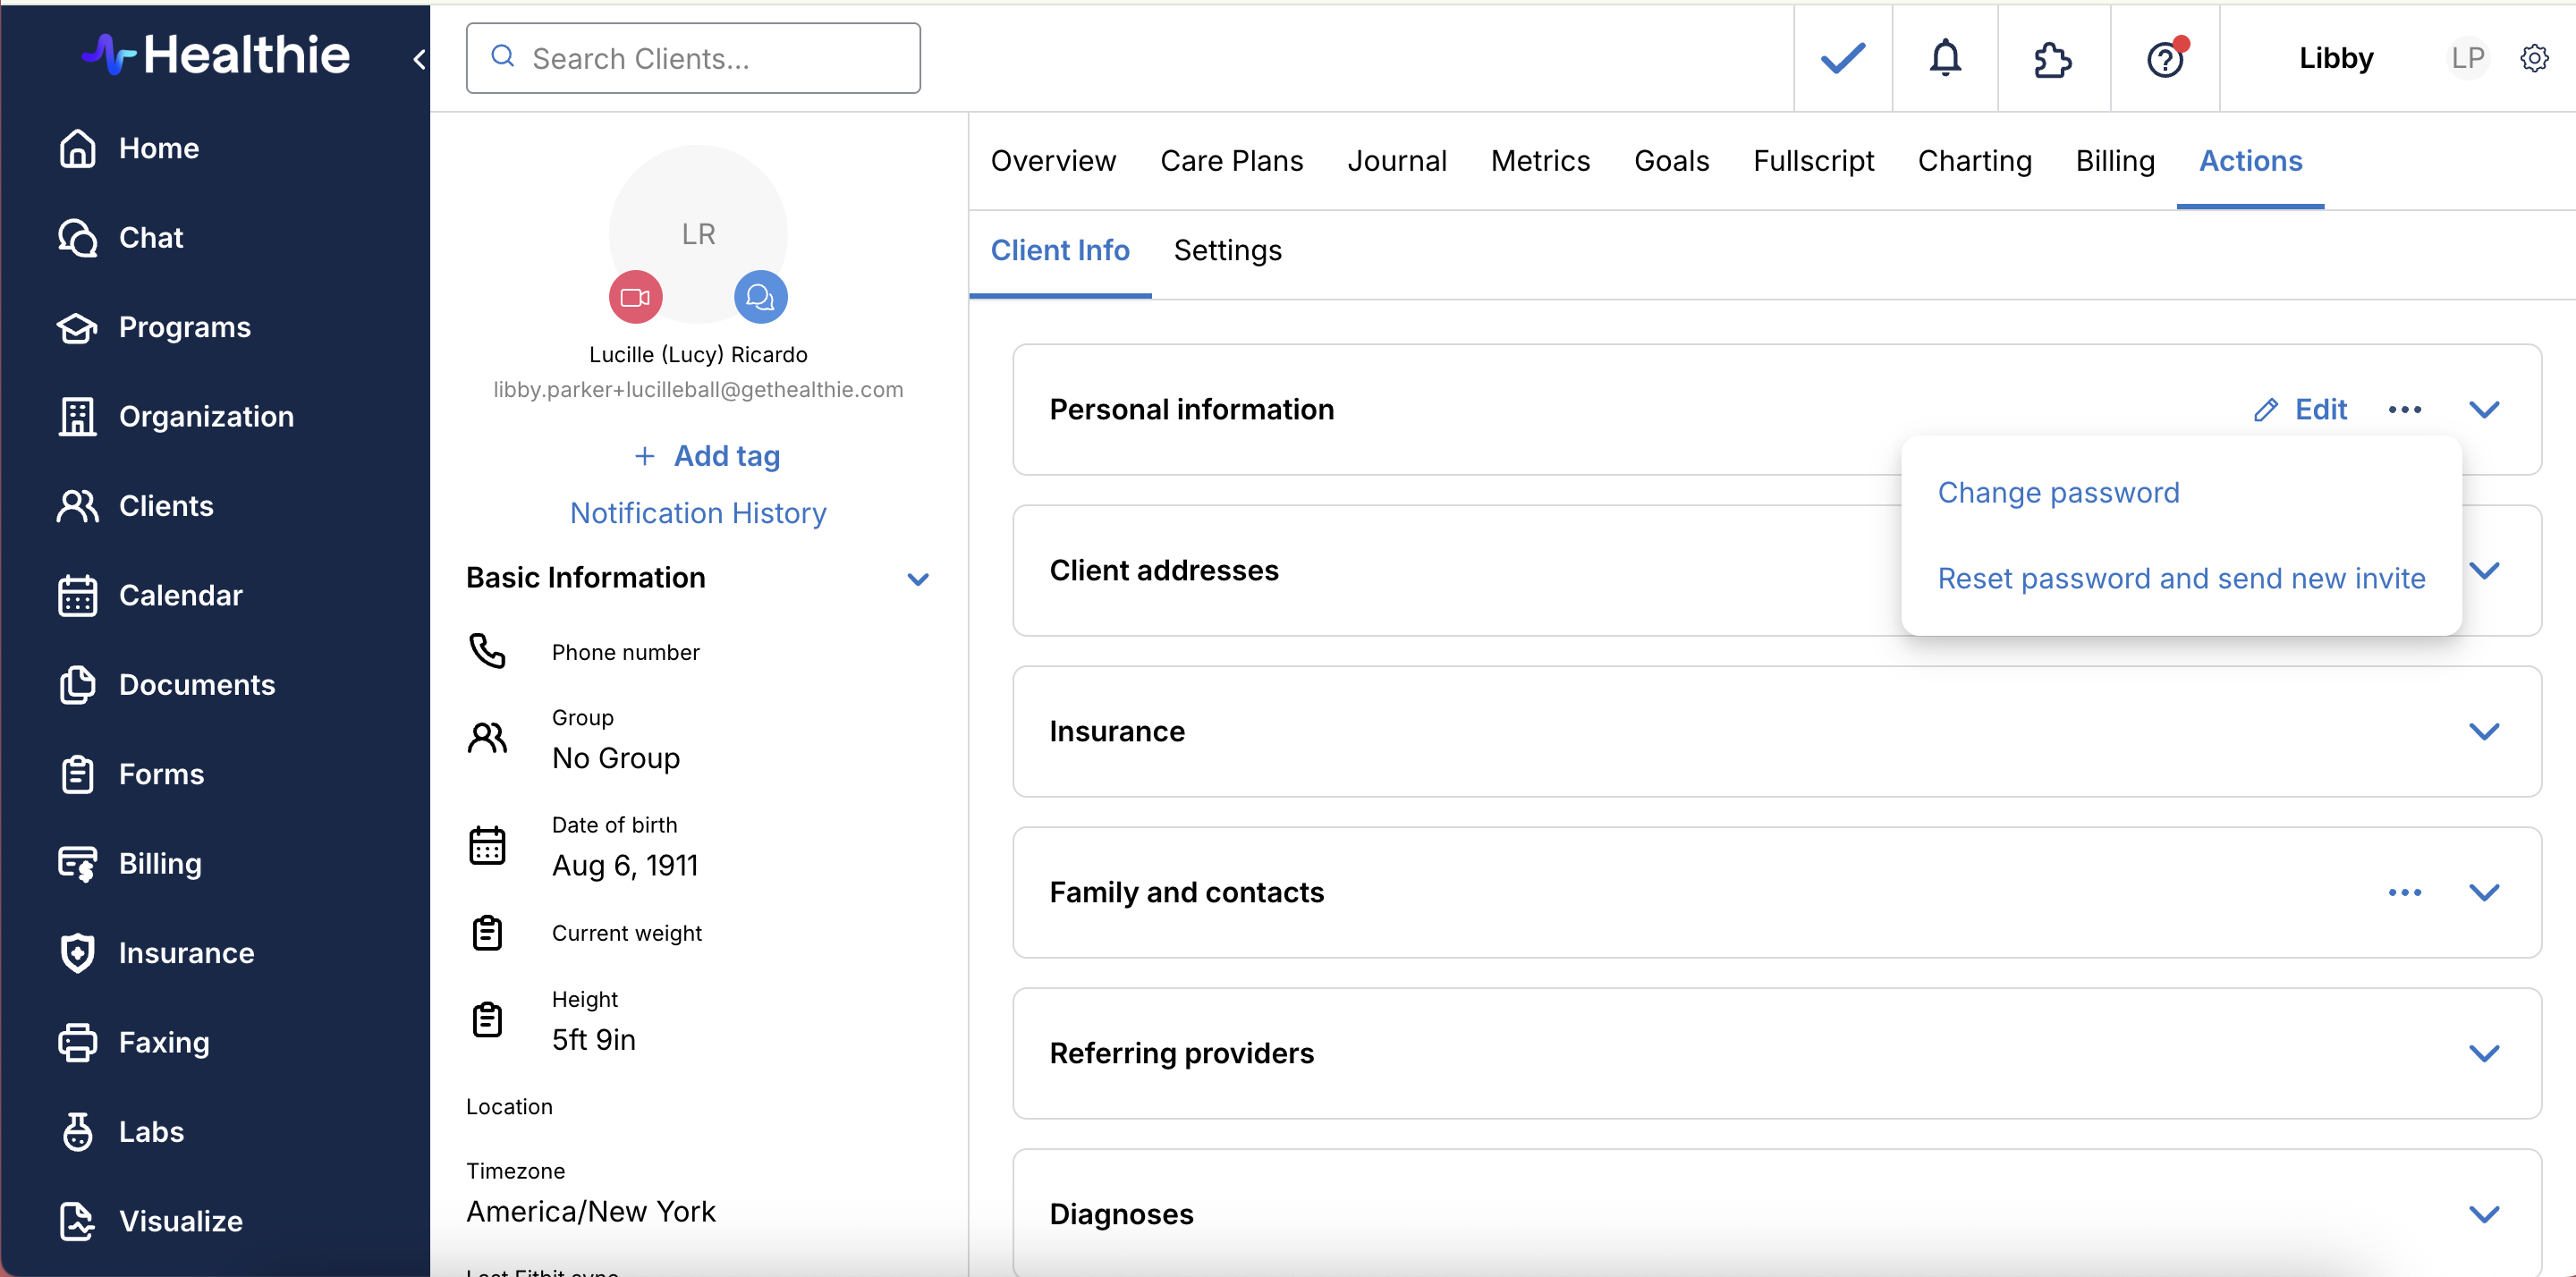2576x1277 pixels.
Task: Select Change password from the menu
Action: tap(2058, 492)
